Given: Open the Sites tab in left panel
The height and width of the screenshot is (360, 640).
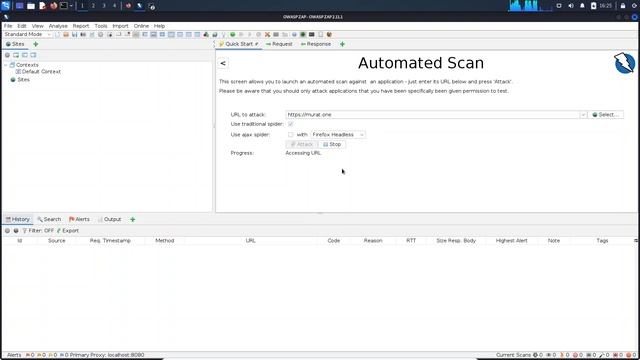Looking at the screenshot, I should (15, 44).
